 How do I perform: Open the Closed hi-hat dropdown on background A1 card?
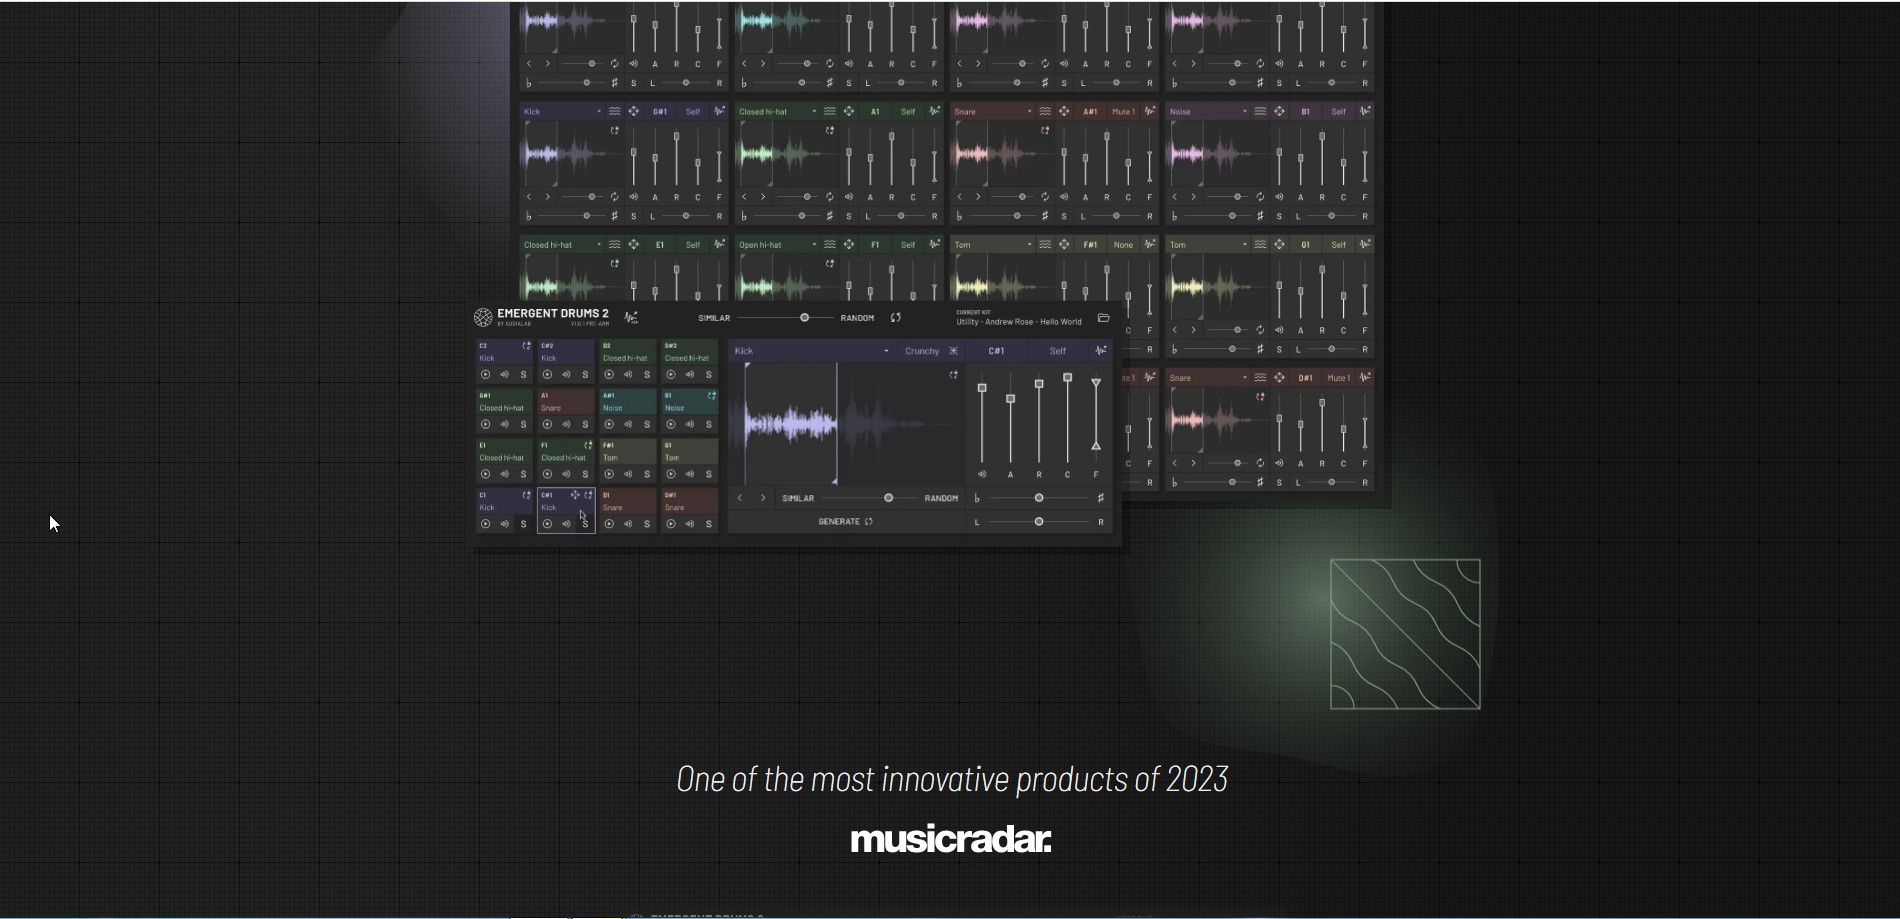pos(777,112)
